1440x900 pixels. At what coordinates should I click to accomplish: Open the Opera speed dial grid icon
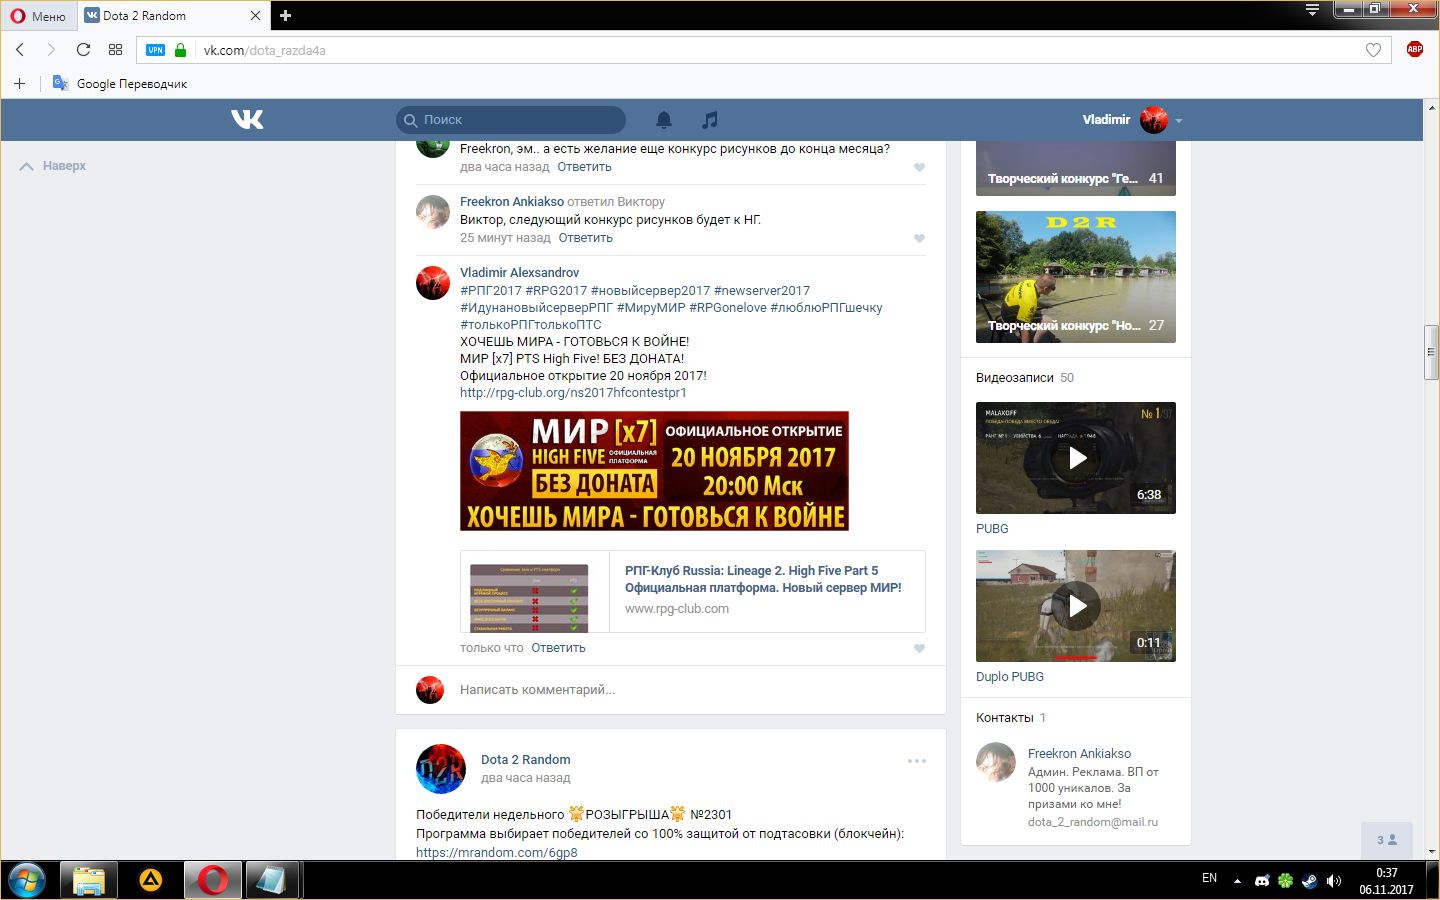[115, 50]
